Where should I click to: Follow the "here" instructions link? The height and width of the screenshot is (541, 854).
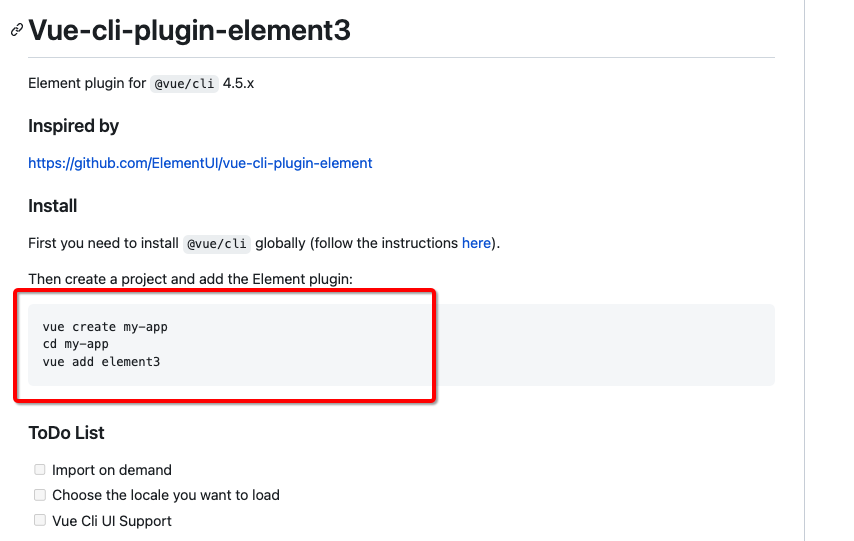pyautogui.click(x=476, y=243)
